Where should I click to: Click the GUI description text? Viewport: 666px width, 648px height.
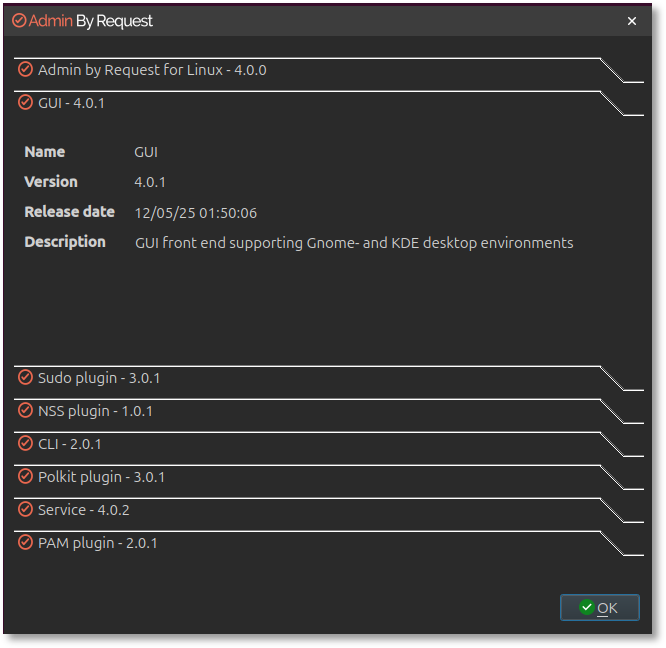[x=354, y=242]
